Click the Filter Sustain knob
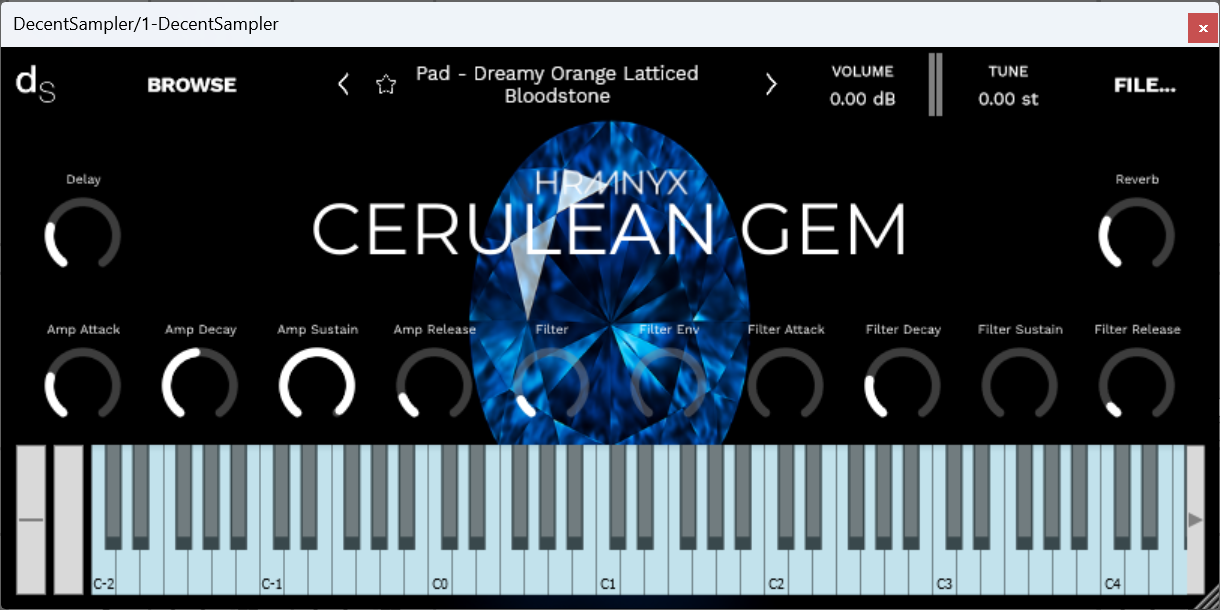Viewport: 1220px width, 610px height. [1019, 385]
